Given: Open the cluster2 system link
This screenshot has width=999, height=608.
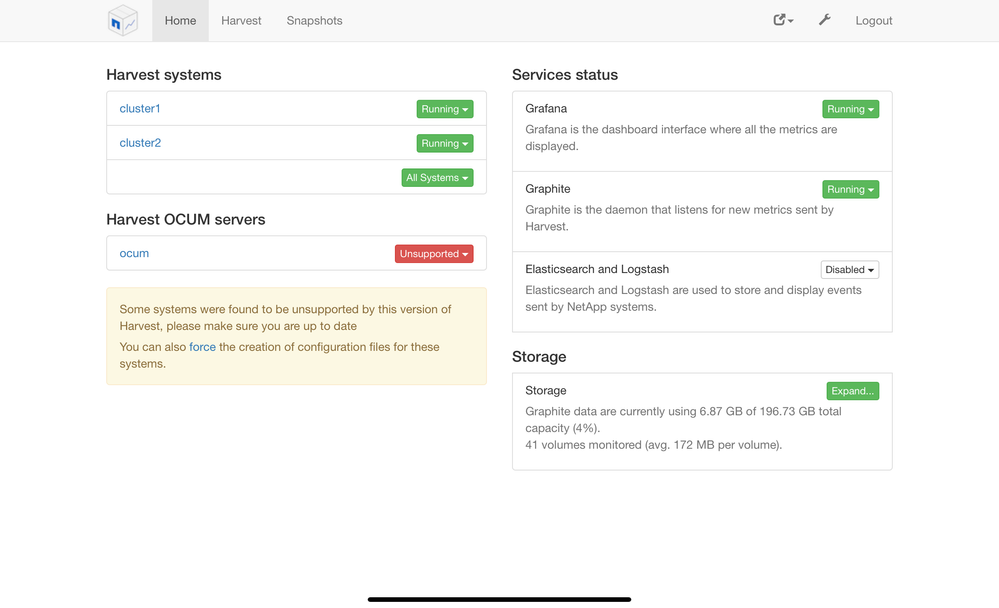Looking at the screenshot, I should point(140,143).
